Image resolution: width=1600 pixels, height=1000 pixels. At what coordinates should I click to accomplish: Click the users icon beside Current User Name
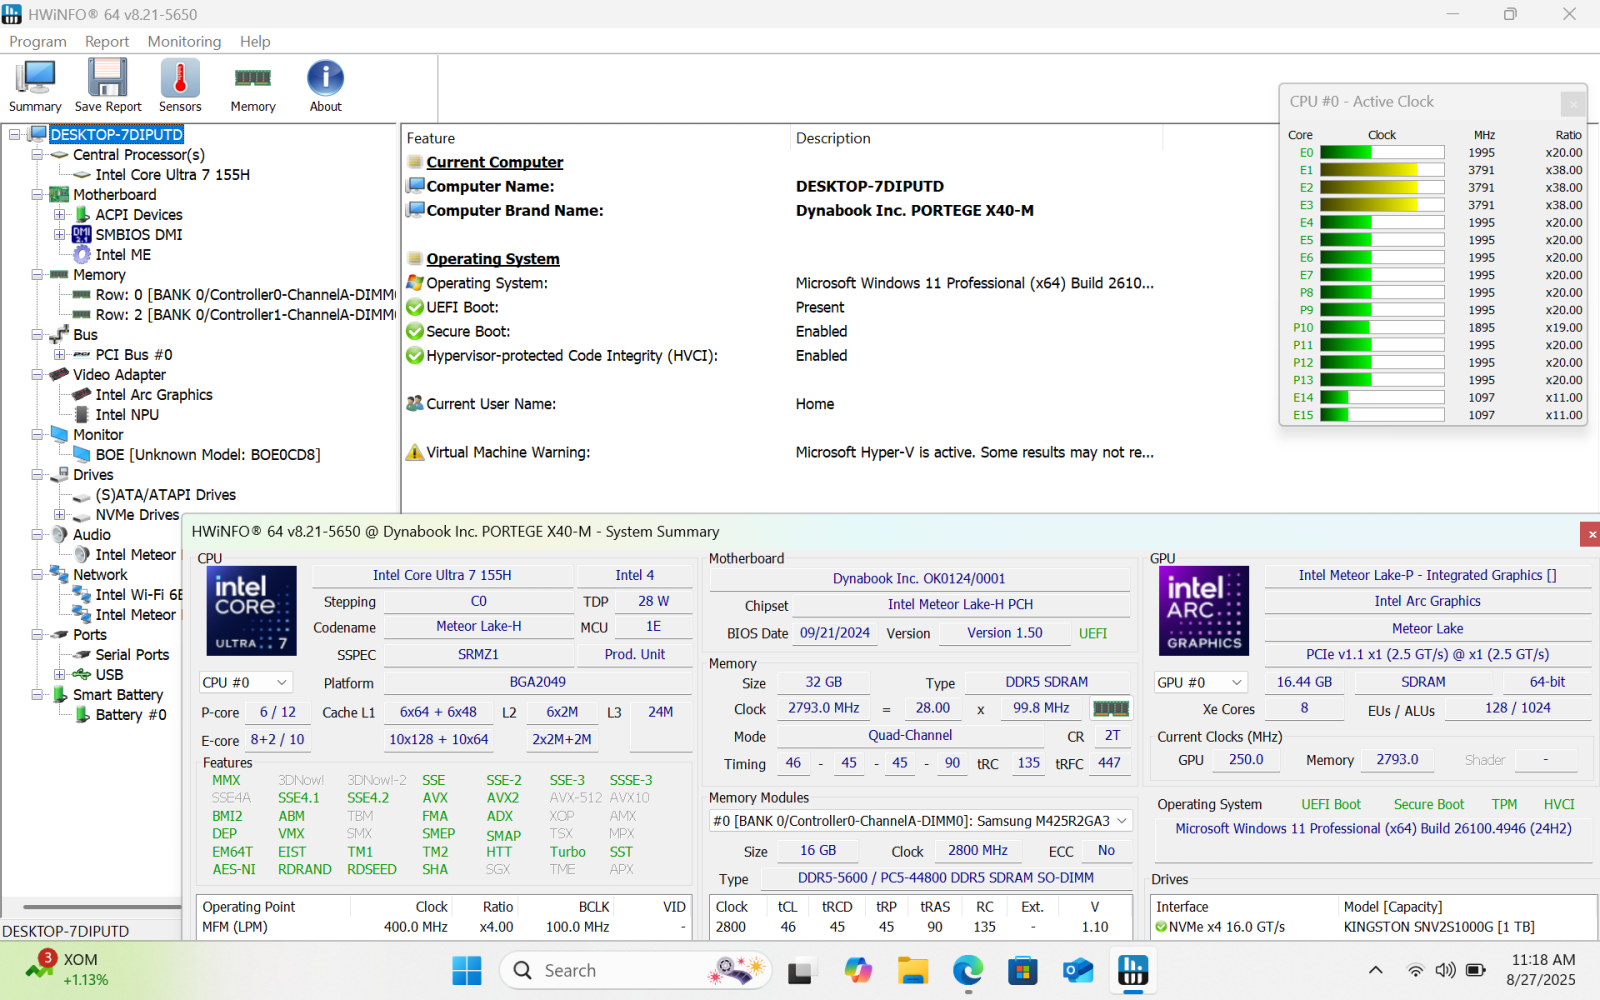click(415, 404)
